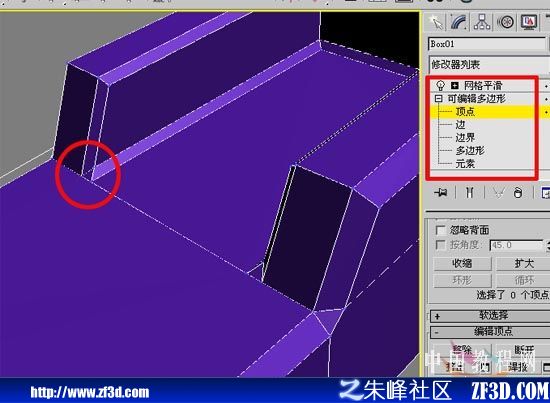Collapse the 可编辑多边形 tree node
The image size is (550, 403).
click(x=438, y=99)
